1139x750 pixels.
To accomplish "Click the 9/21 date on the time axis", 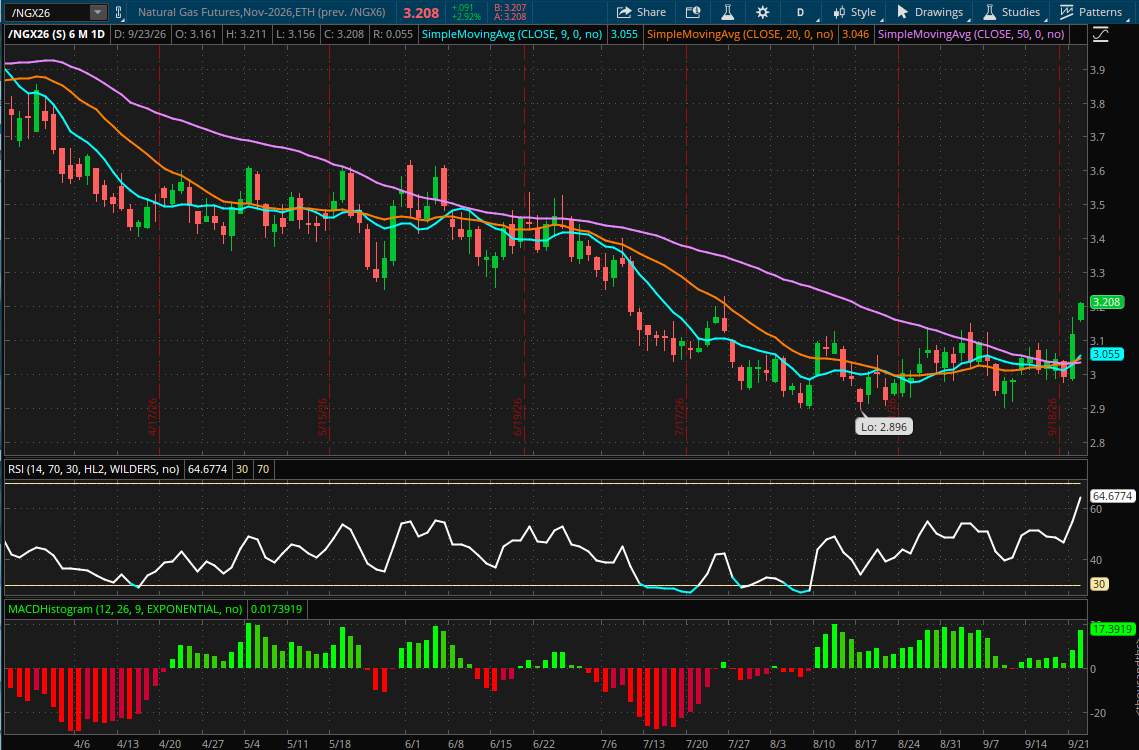I will click(1077, 744).
